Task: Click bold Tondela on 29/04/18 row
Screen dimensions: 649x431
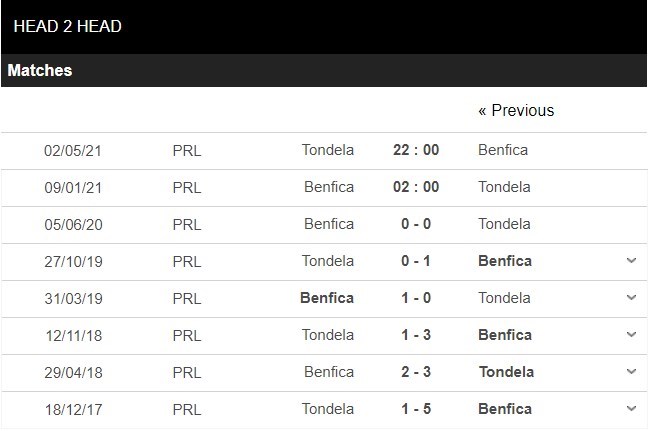Action: click(506, 372)
